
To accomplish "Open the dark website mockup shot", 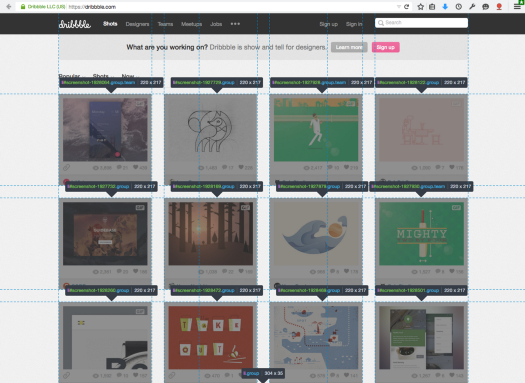I will (x=105, y=234).
